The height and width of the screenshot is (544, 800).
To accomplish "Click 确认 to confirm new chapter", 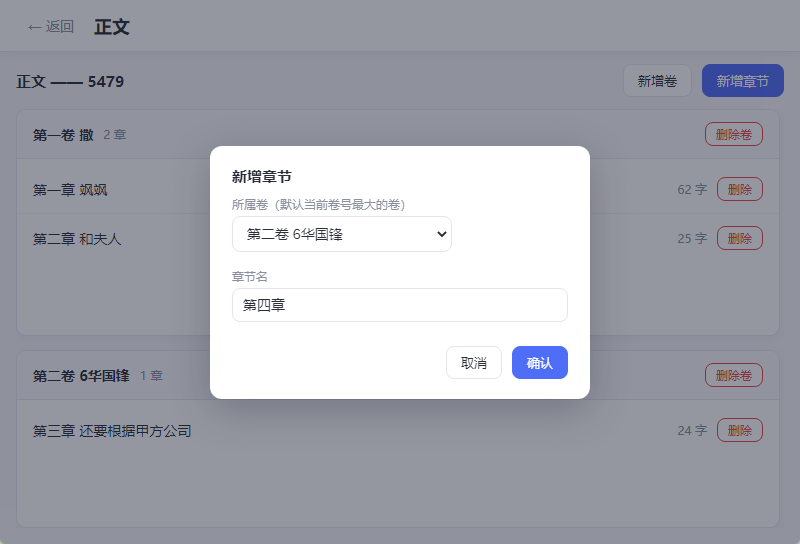I will [x=540, y=363].
